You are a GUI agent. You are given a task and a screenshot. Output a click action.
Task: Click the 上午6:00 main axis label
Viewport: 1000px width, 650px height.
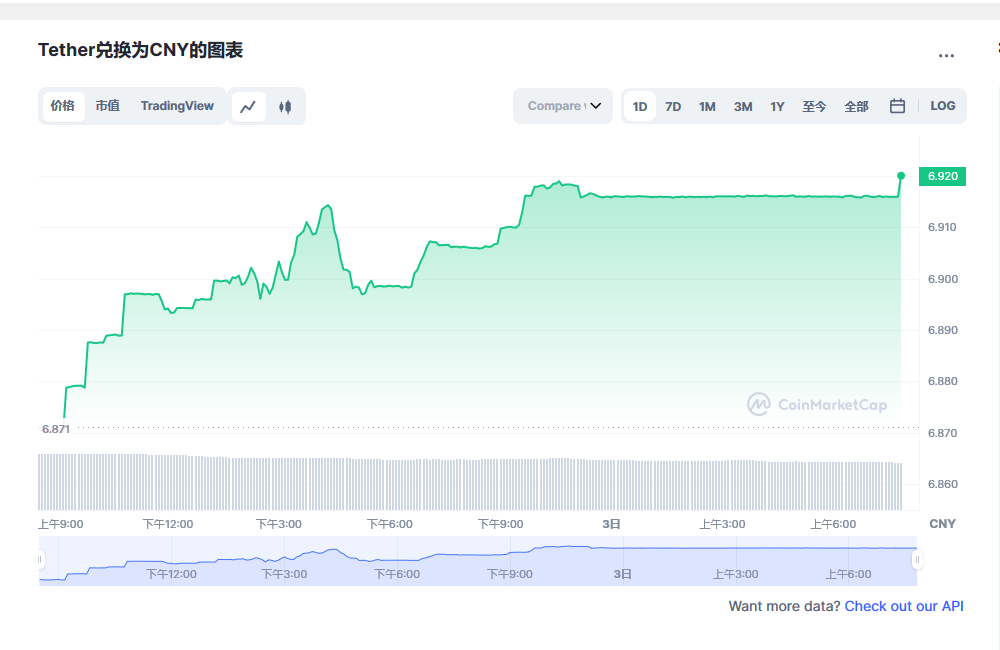(833, 524)
